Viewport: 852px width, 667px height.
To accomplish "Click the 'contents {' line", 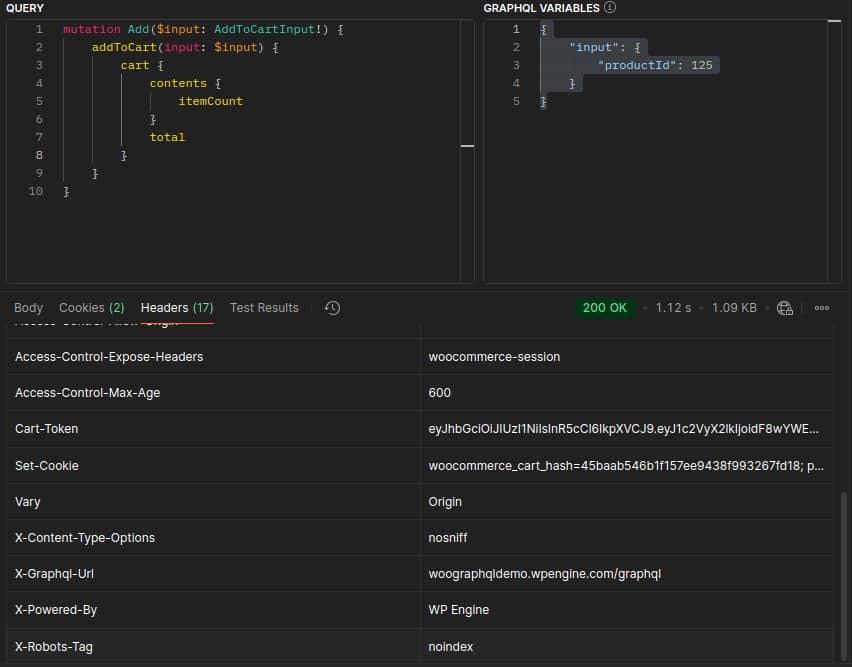I will click(185, 83).
